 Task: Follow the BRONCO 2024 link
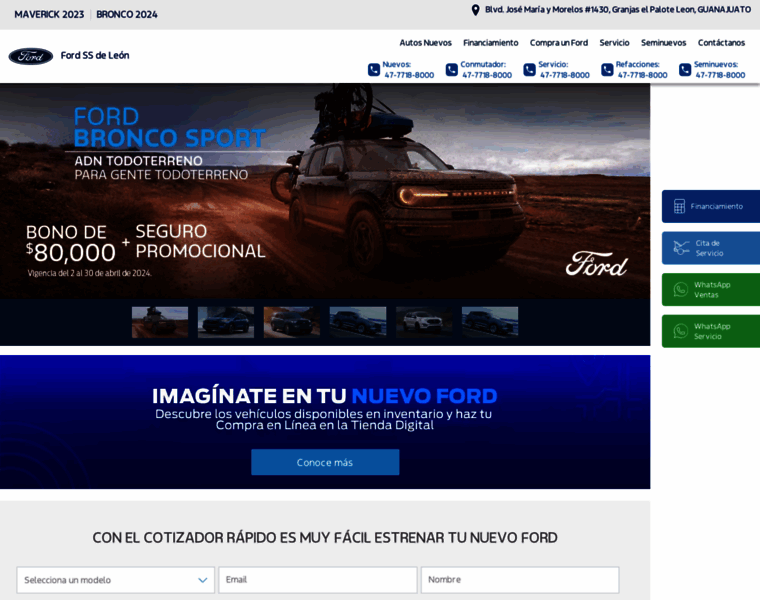[127, 15]
